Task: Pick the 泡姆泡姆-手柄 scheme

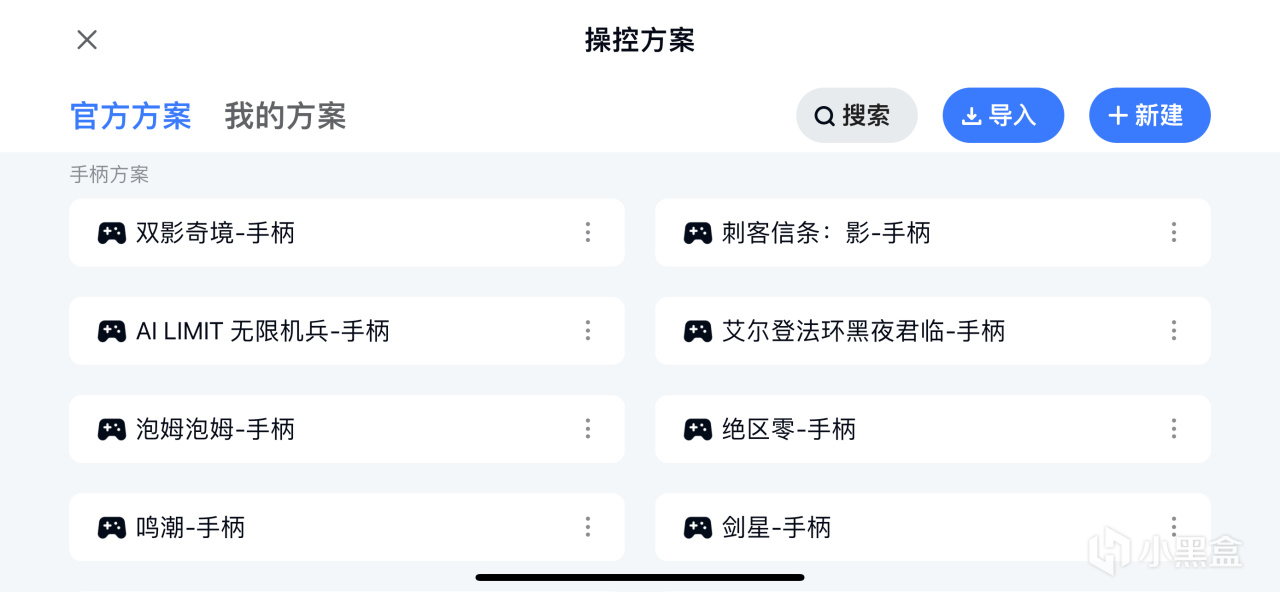Action: click(215, 429)
